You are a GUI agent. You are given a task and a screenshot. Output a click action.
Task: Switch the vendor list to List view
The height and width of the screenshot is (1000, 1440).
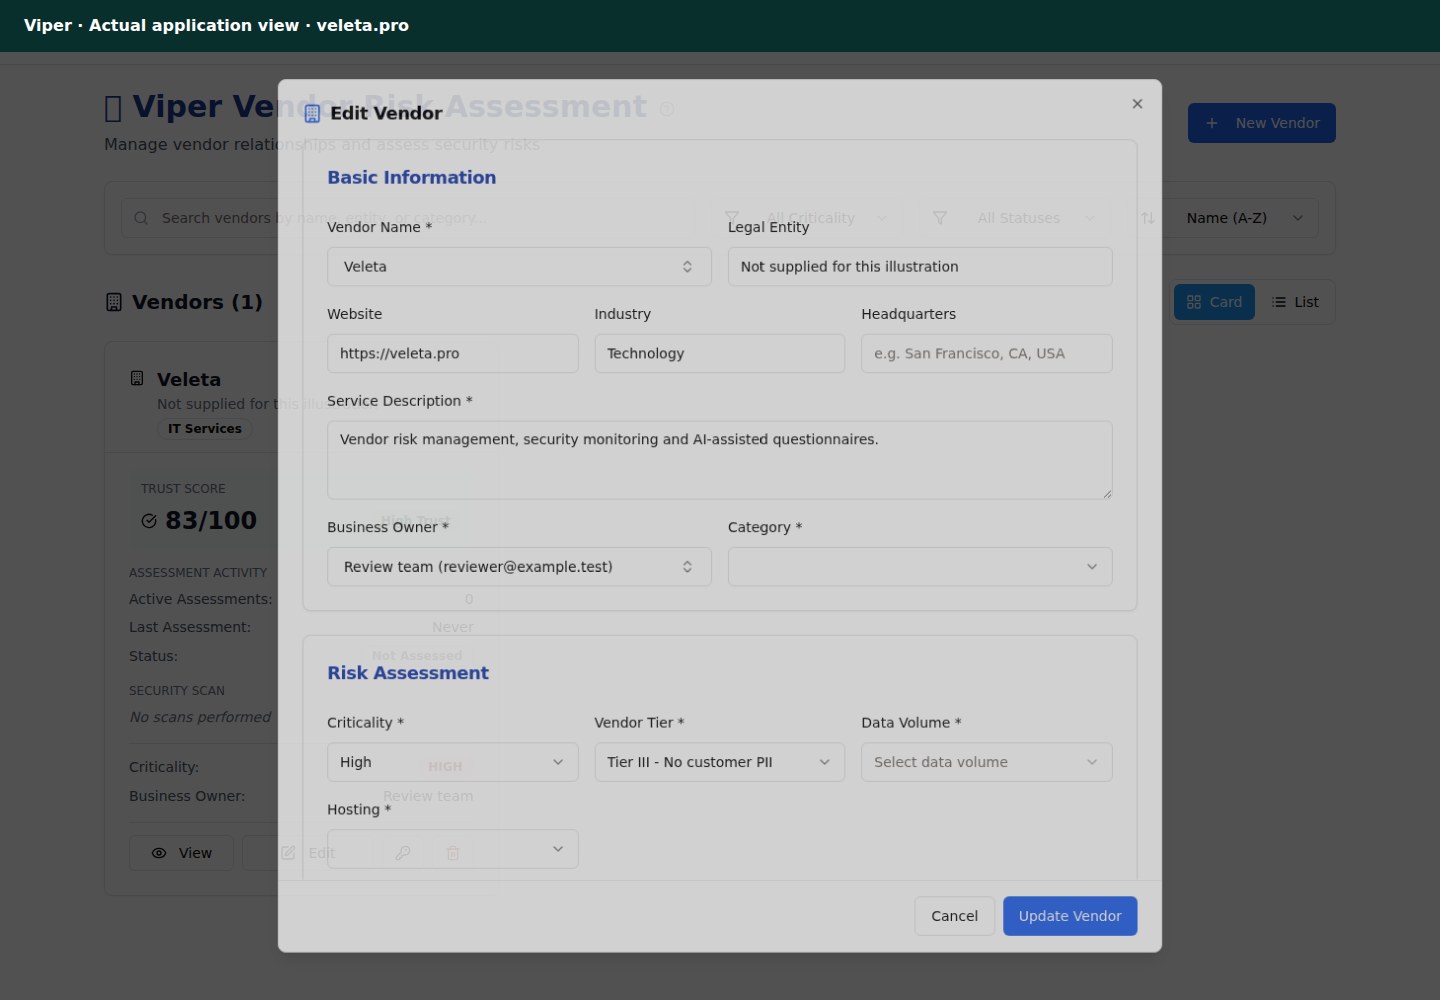1295,302
